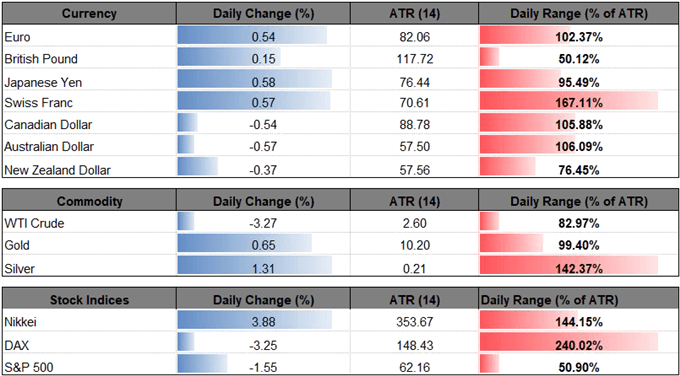
Task: Click the ATR (14) header in the Currency table
Action: (415, 14)
